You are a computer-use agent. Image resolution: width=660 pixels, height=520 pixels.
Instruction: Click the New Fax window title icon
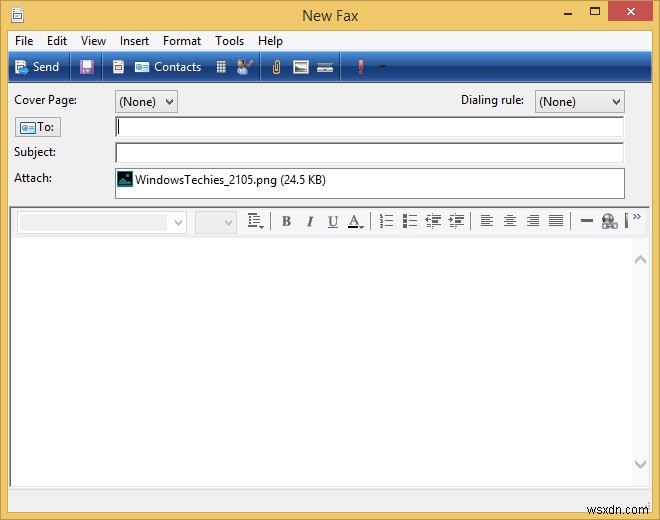pos(17,15)
